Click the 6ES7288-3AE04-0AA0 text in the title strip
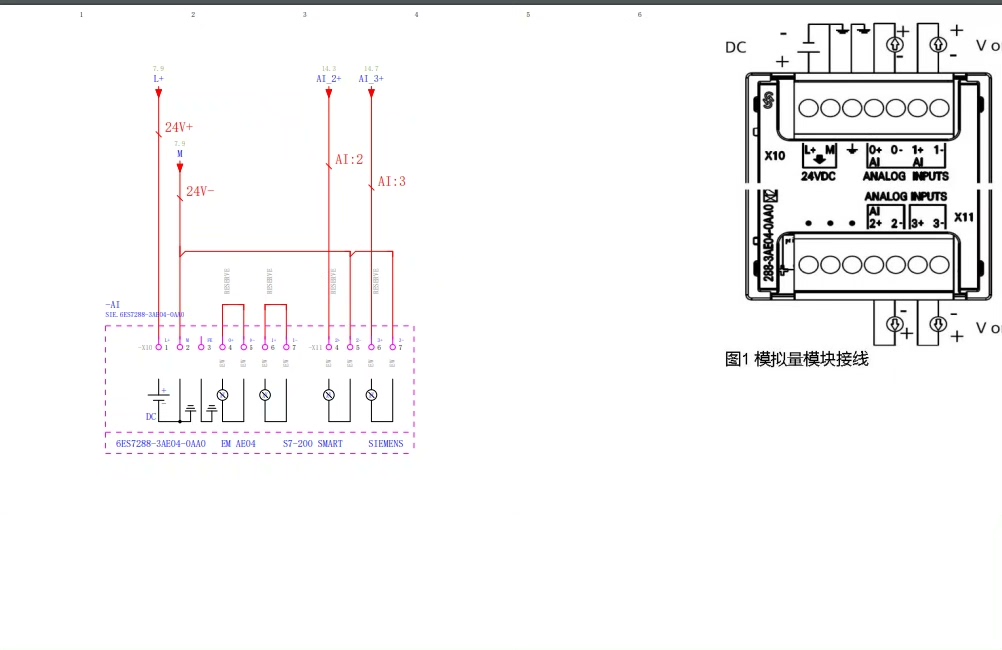 (160, 444)
